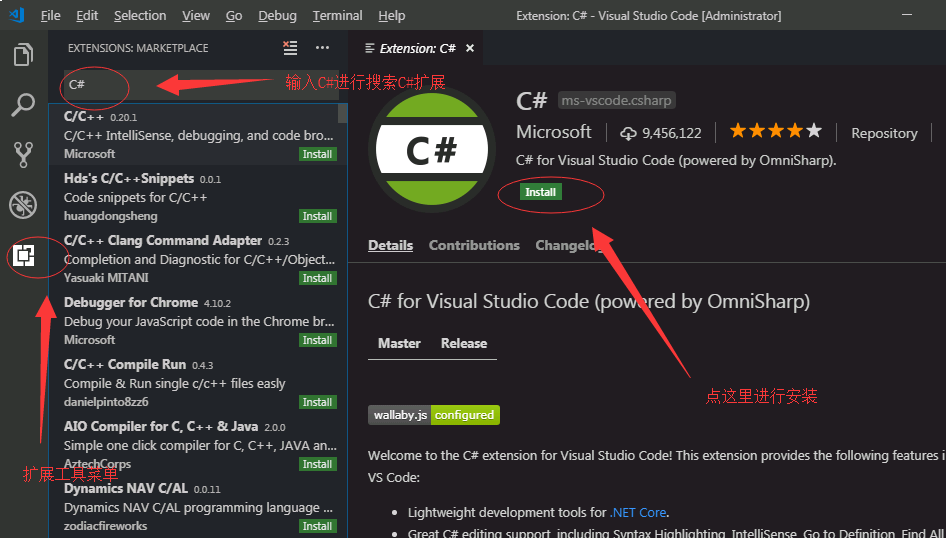Image resolution: width=946 pixels, height=538 pixels.
Task: Click the extension search box containing C#
Action: click(200, 84)
